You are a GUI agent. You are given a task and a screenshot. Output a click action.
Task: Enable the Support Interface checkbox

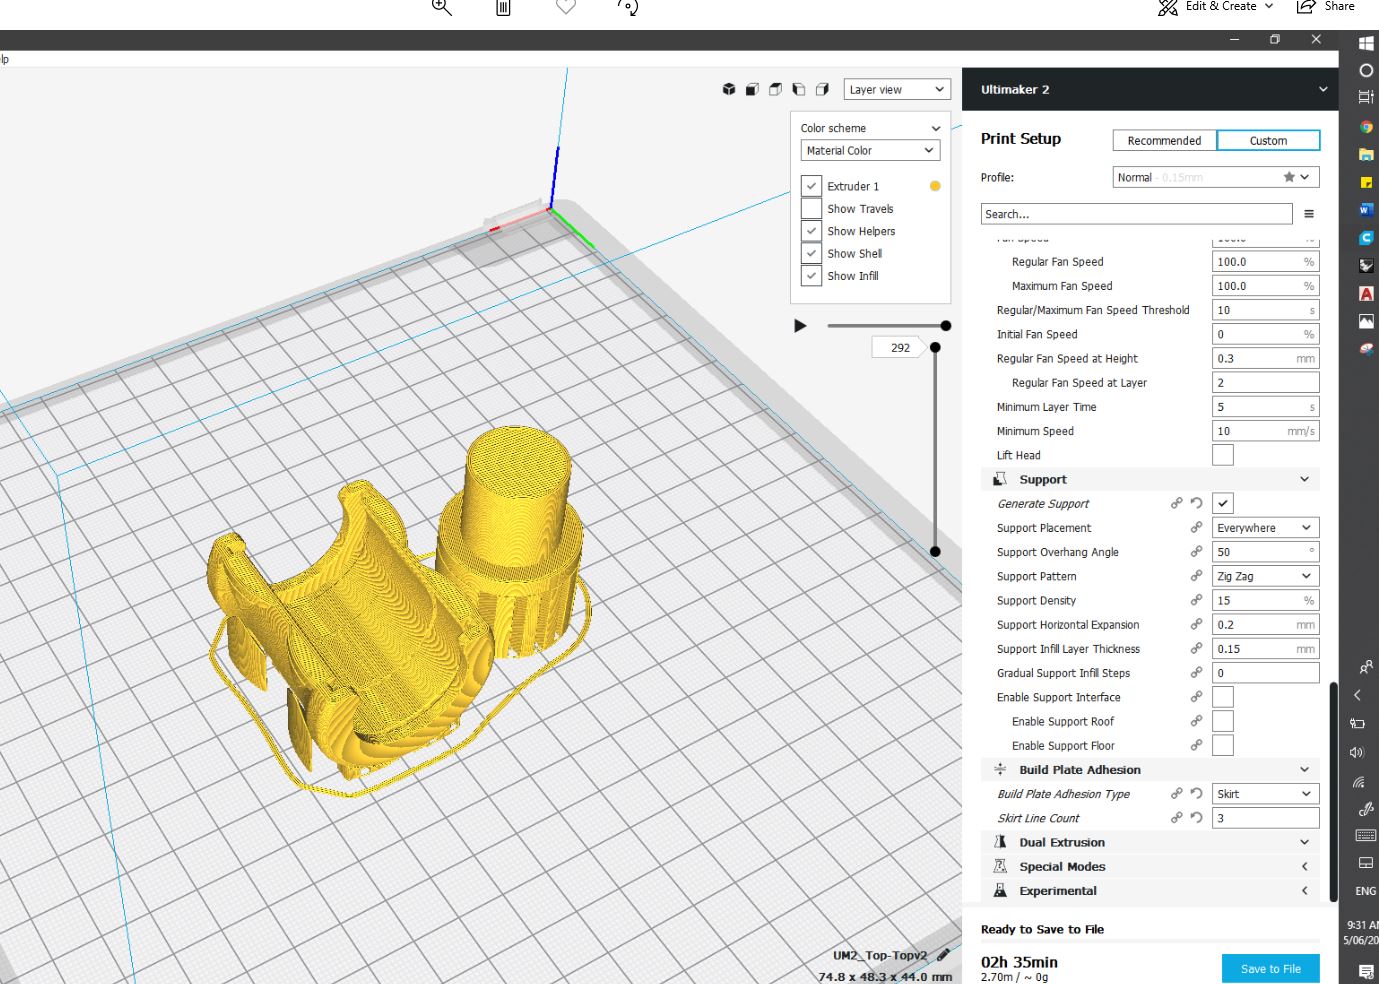pyautogui.click(x=1223, y=697)
